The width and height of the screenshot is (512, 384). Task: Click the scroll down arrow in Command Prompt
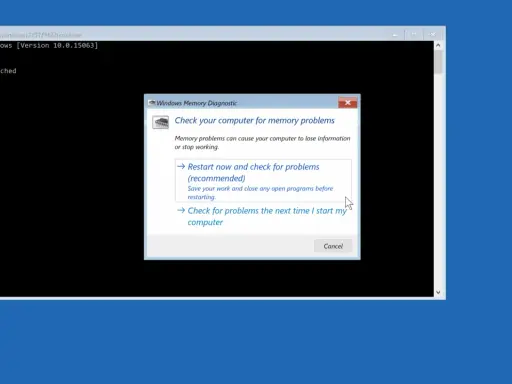point(438,292)
